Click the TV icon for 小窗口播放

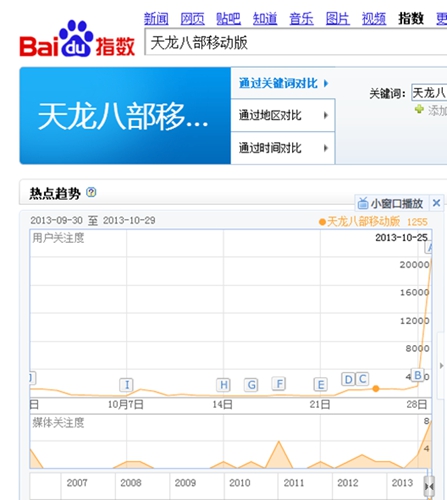363,203
